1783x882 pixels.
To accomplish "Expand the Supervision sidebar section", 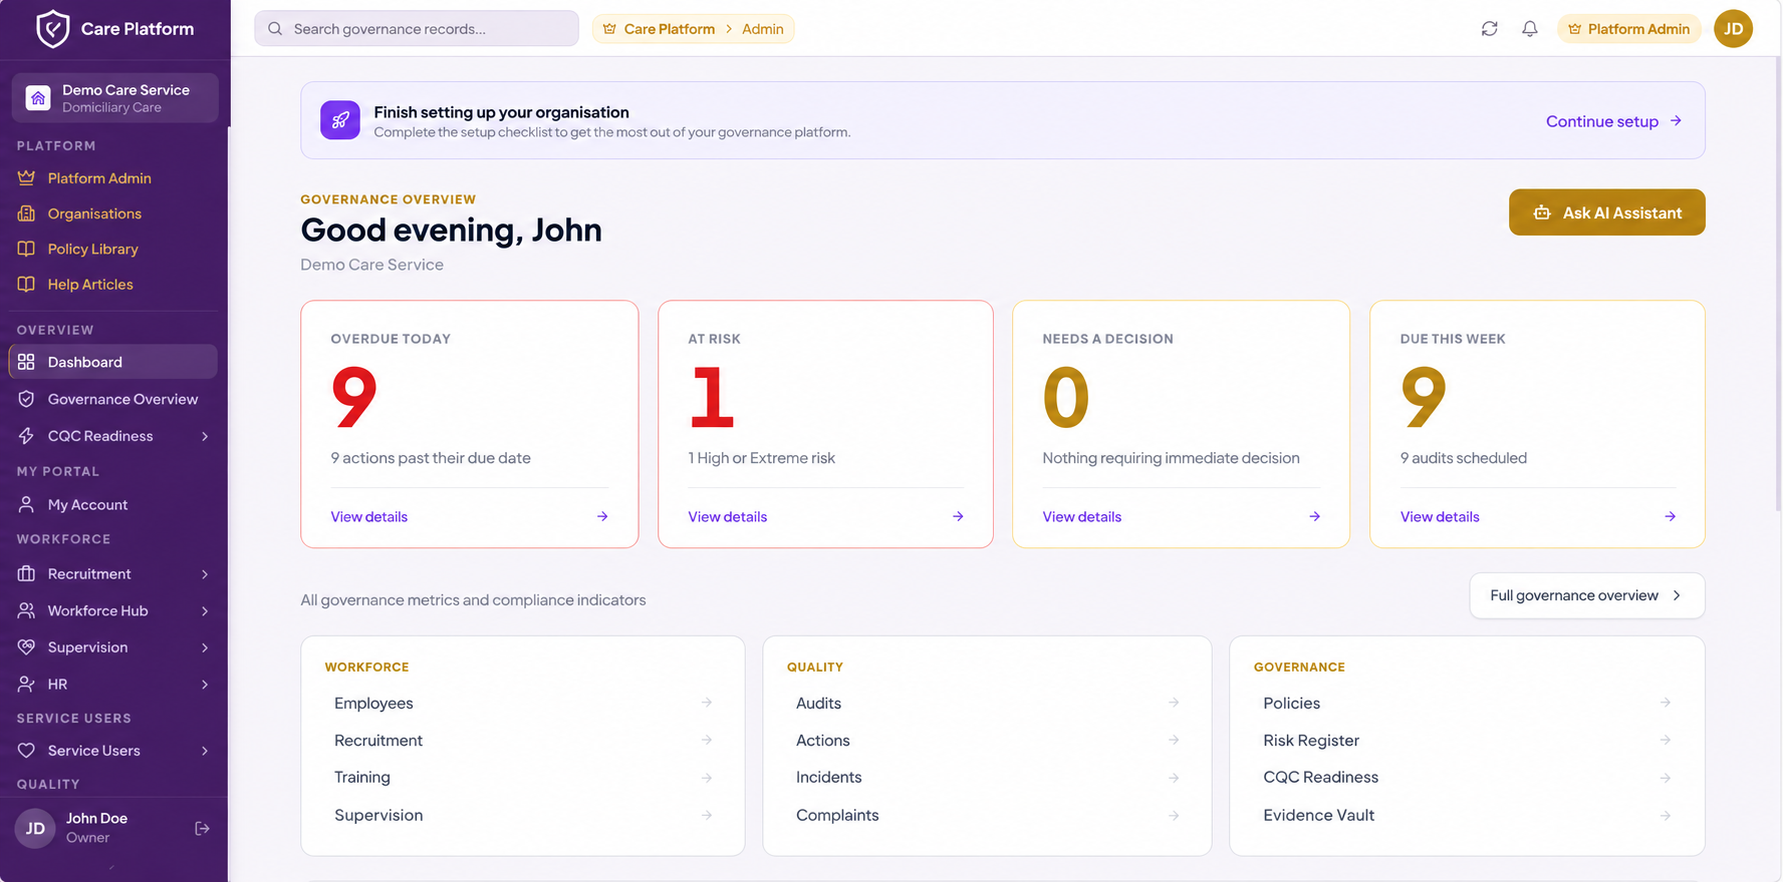I will (x=205, y=648).
